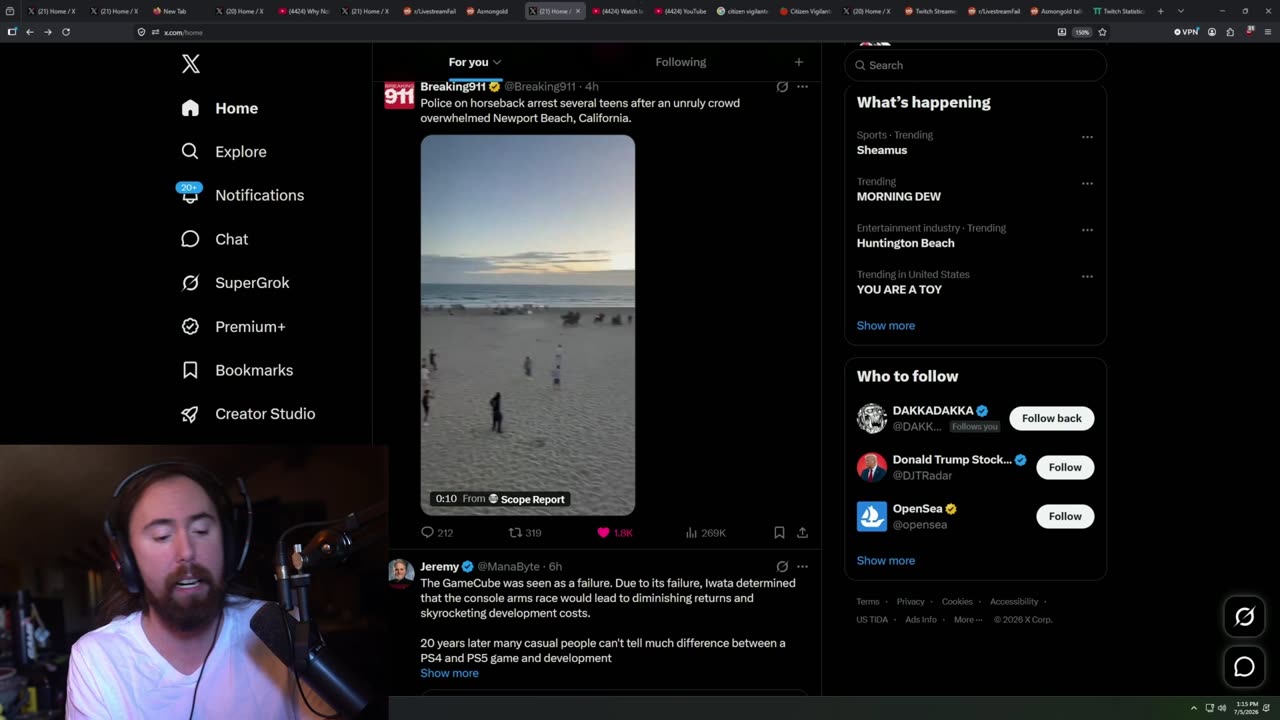Viewport: 1280px width, 720px height.
Task: Open Notifications with the 20+ badge
Action: click(242, 195)
